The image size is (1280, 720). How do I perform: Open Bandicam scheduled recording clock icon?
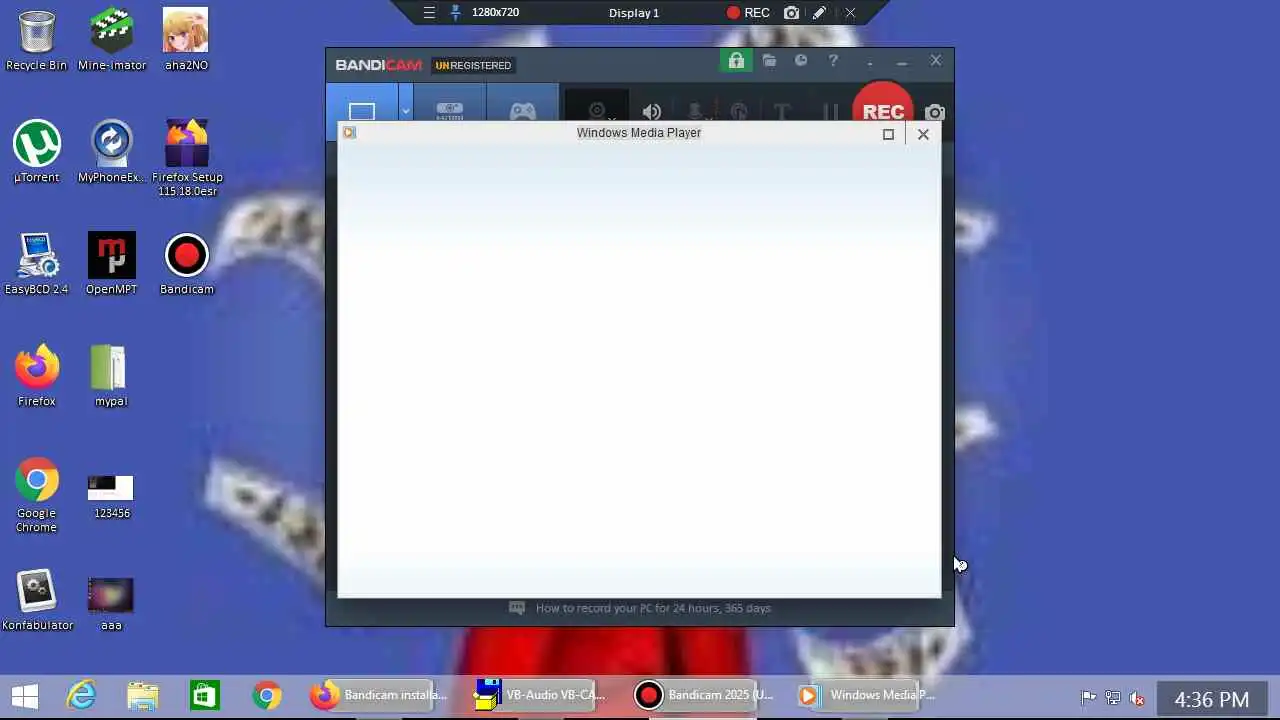tap(801, 61)
